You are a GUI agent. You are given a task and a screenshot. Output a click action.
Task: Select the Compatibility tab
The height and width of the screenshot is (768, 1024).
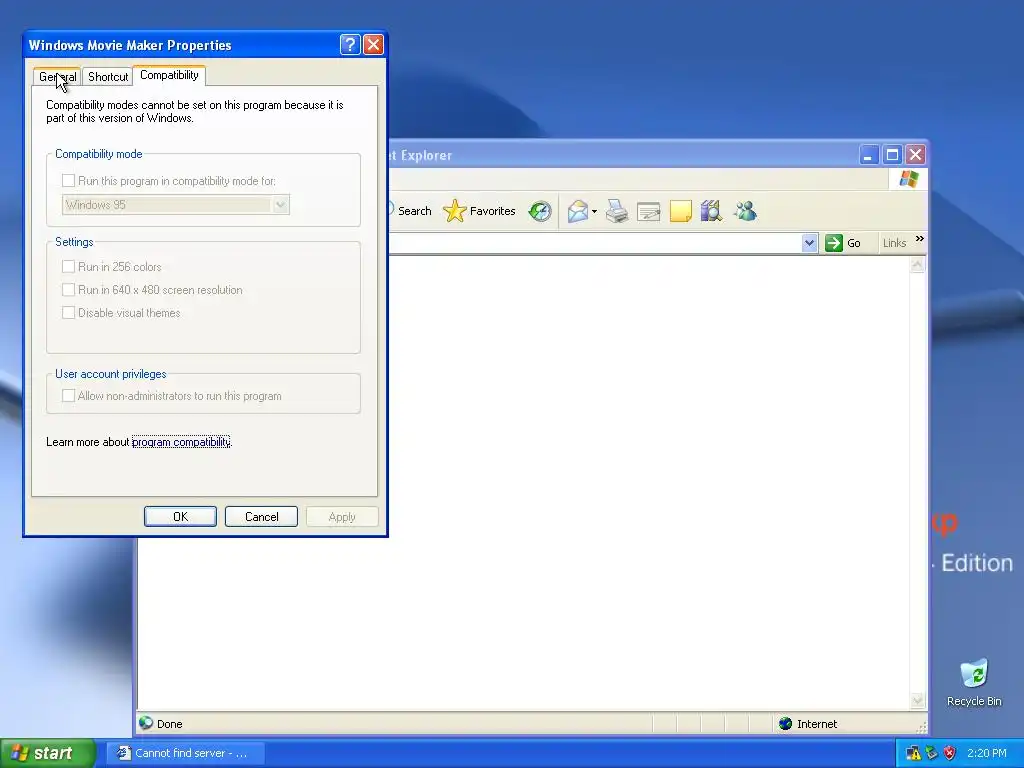pyautogui.click(x=169, y=75)
